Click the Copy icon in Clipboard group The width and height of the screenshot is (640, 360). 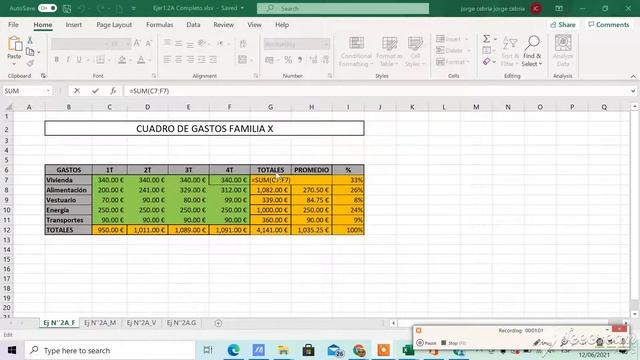click(x=30, y=52)
